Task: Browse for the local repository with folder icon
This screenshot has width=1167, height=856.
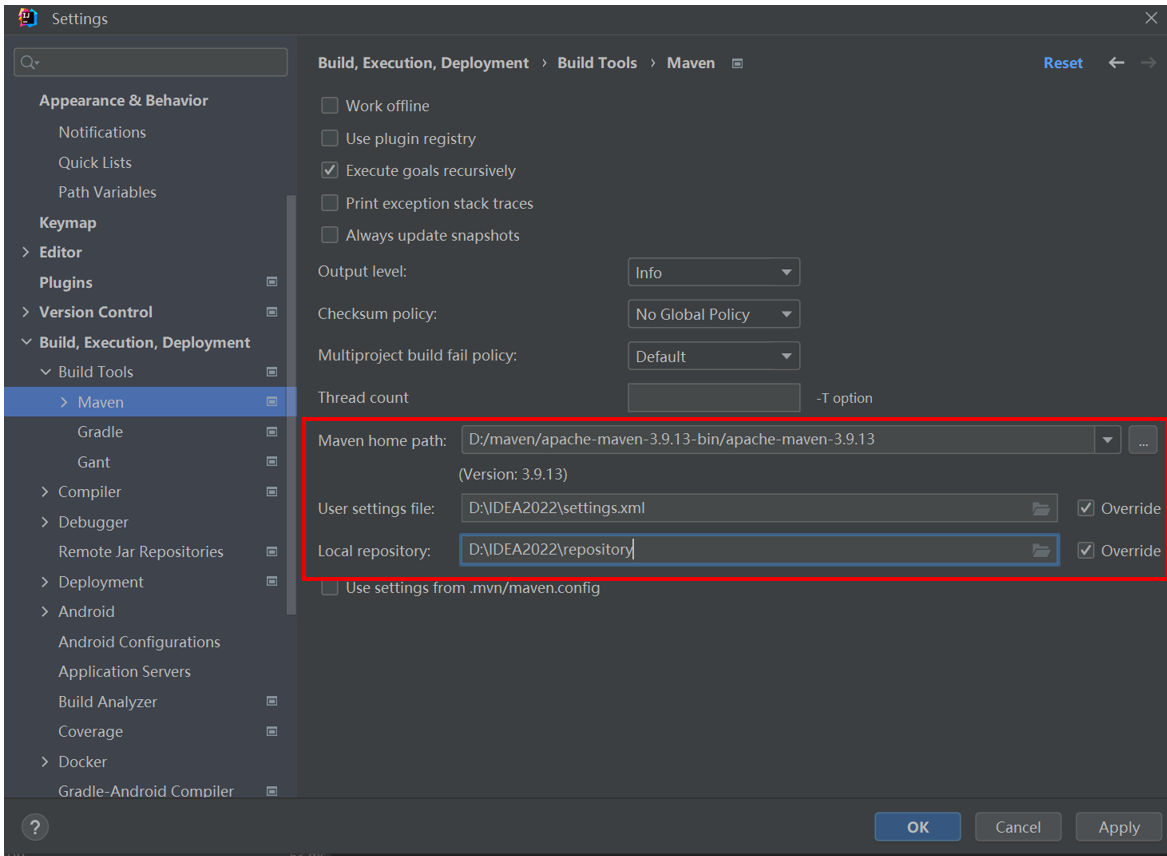Action: [x=1041, y=550]
